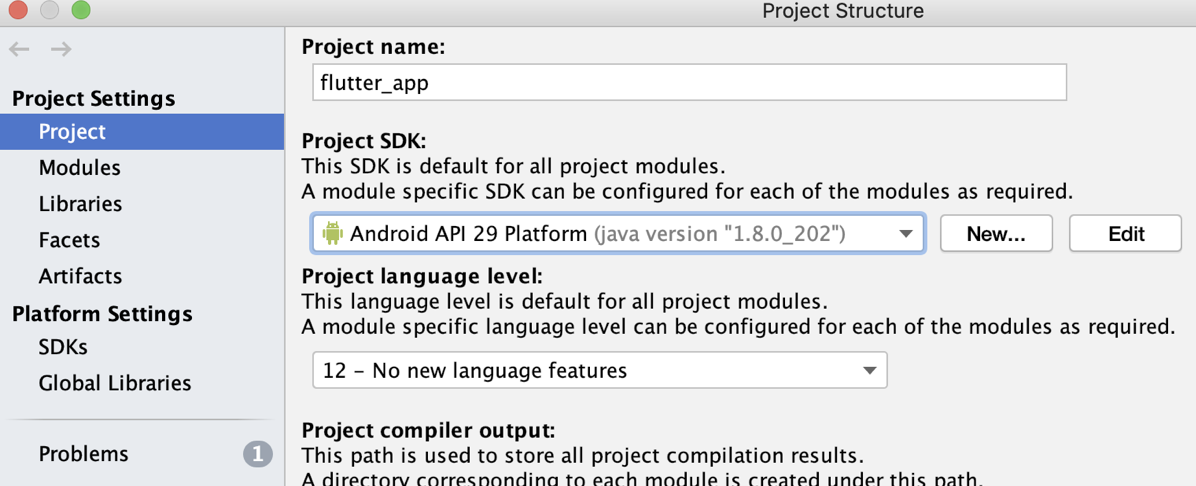Go back with the left arrow icon
The width and height of the screenshot is (1196, 486).
point(19,50)
